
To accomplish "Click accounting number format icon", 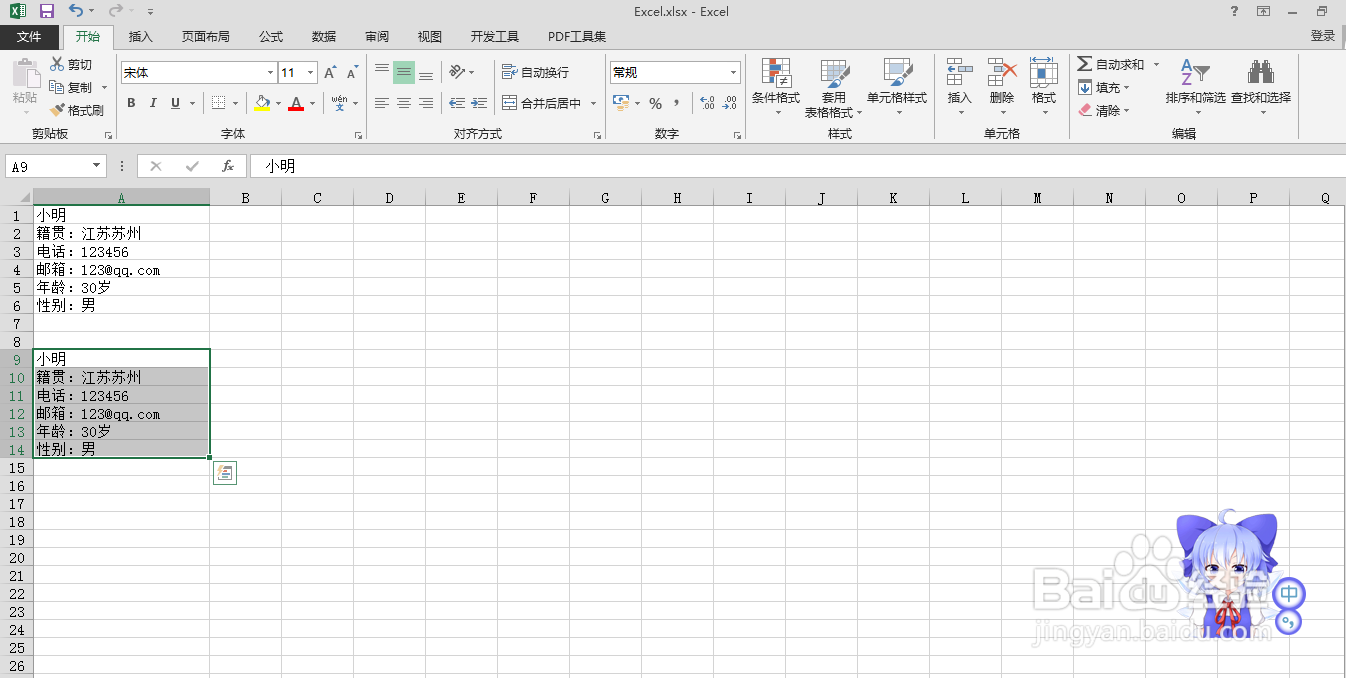I will [x=619, y=103].
